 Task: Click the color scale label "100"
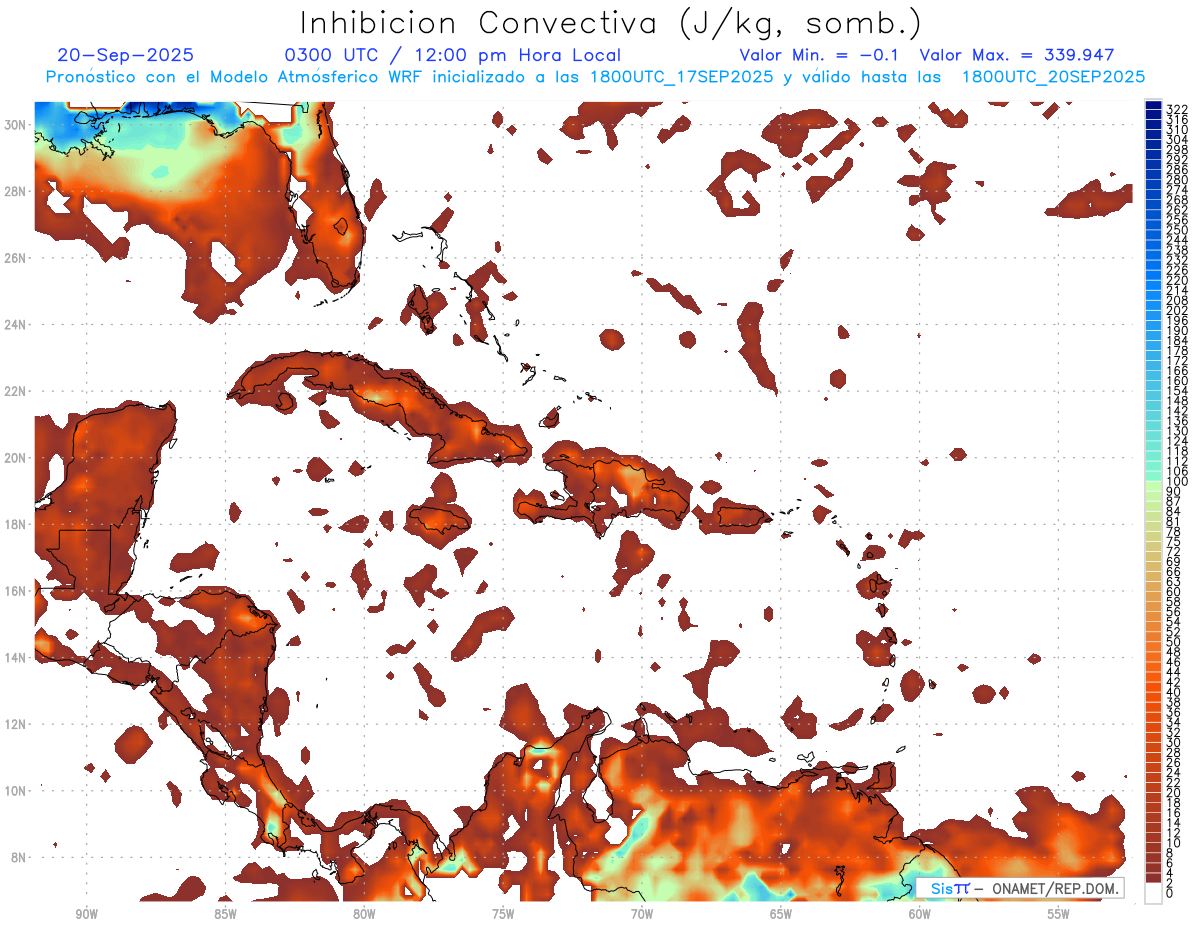(1176, 482)
